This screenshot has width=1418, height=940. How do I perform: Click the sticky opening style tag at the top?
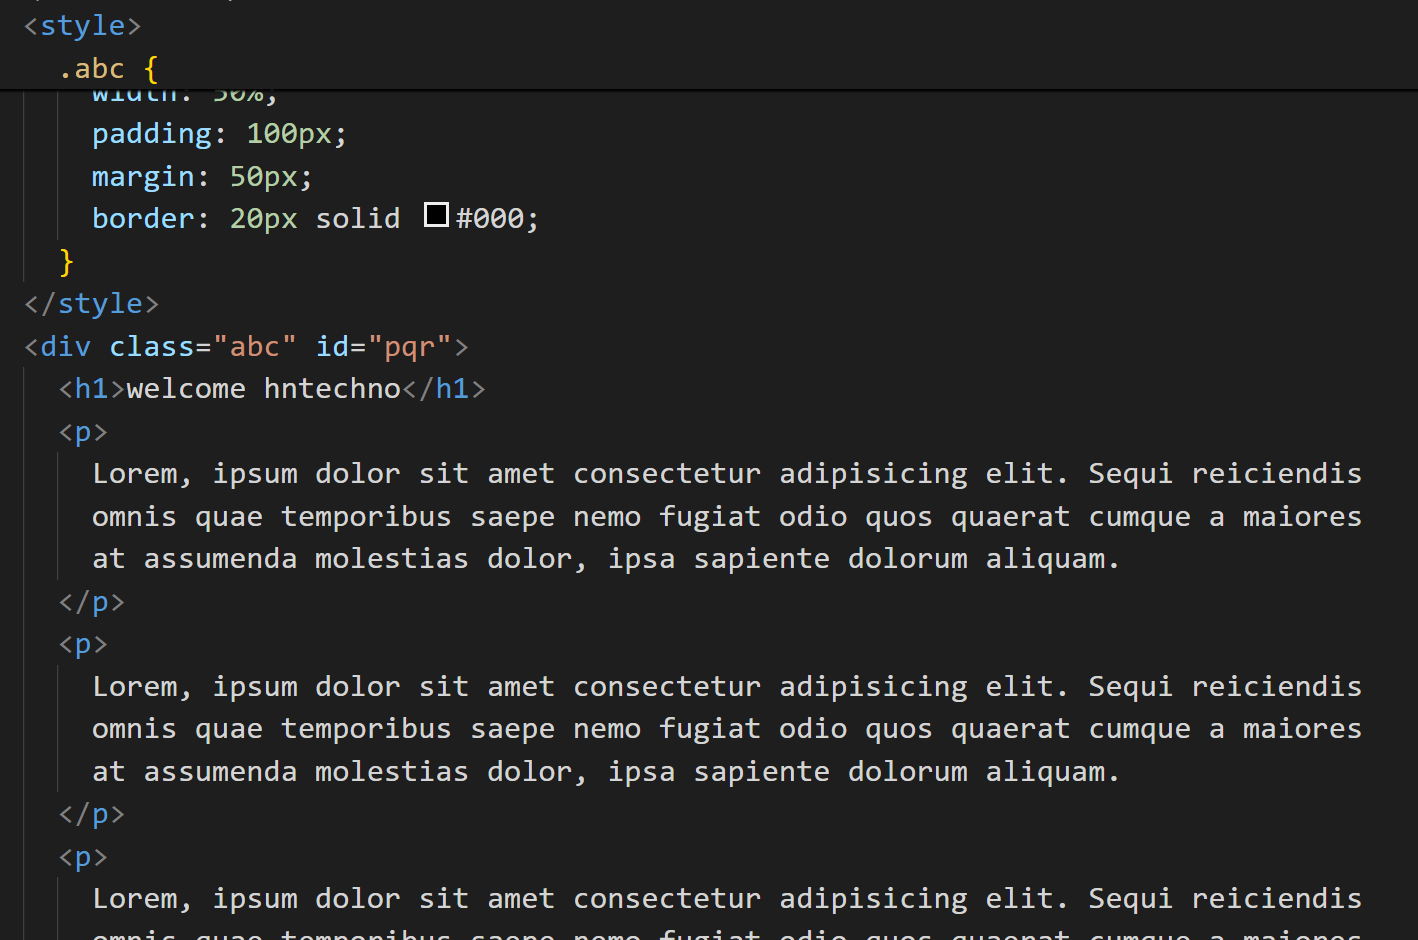(x=82, y=26)
